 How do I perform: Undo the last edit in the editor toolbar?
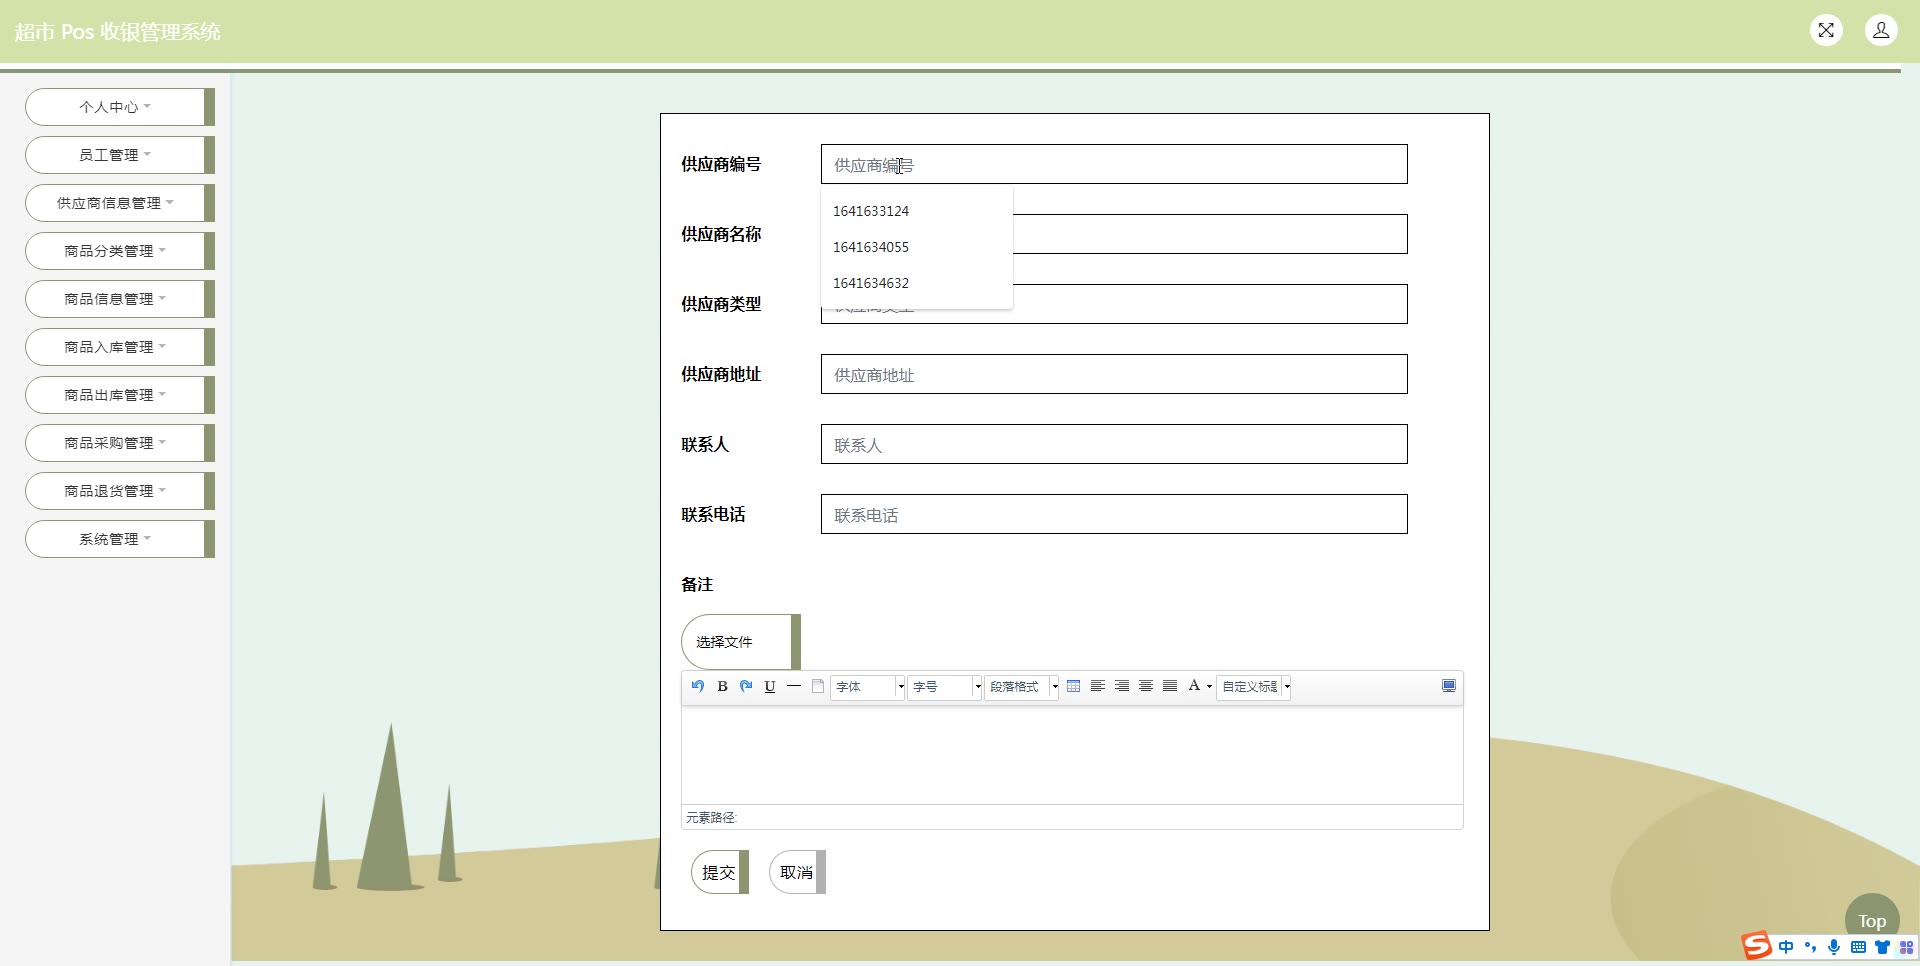coord(698,686)
